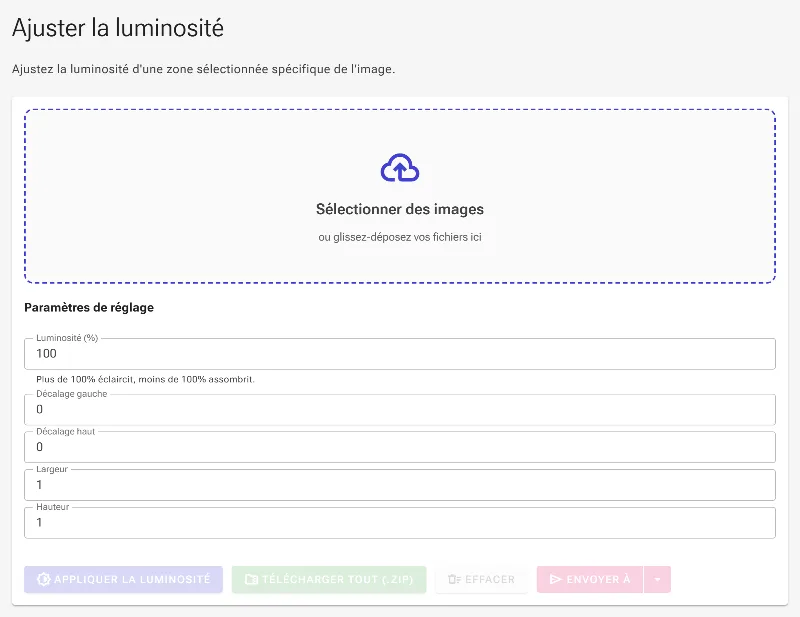Click the send arrow icon on Envoyer à
The width and height of the screenshot is (800, 617).
tap(556, 579)
